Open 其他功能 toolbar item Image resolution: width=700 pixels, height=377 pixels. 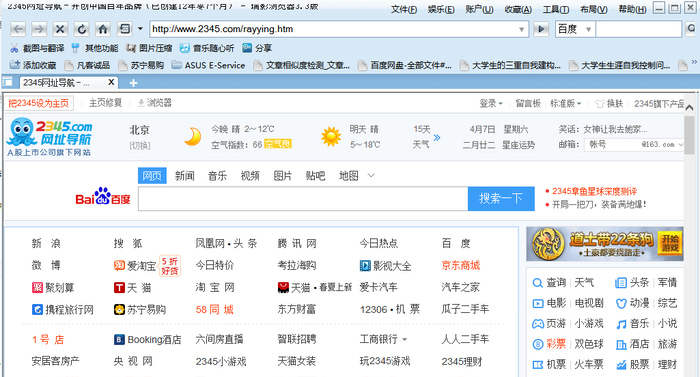tap(95, 48)
